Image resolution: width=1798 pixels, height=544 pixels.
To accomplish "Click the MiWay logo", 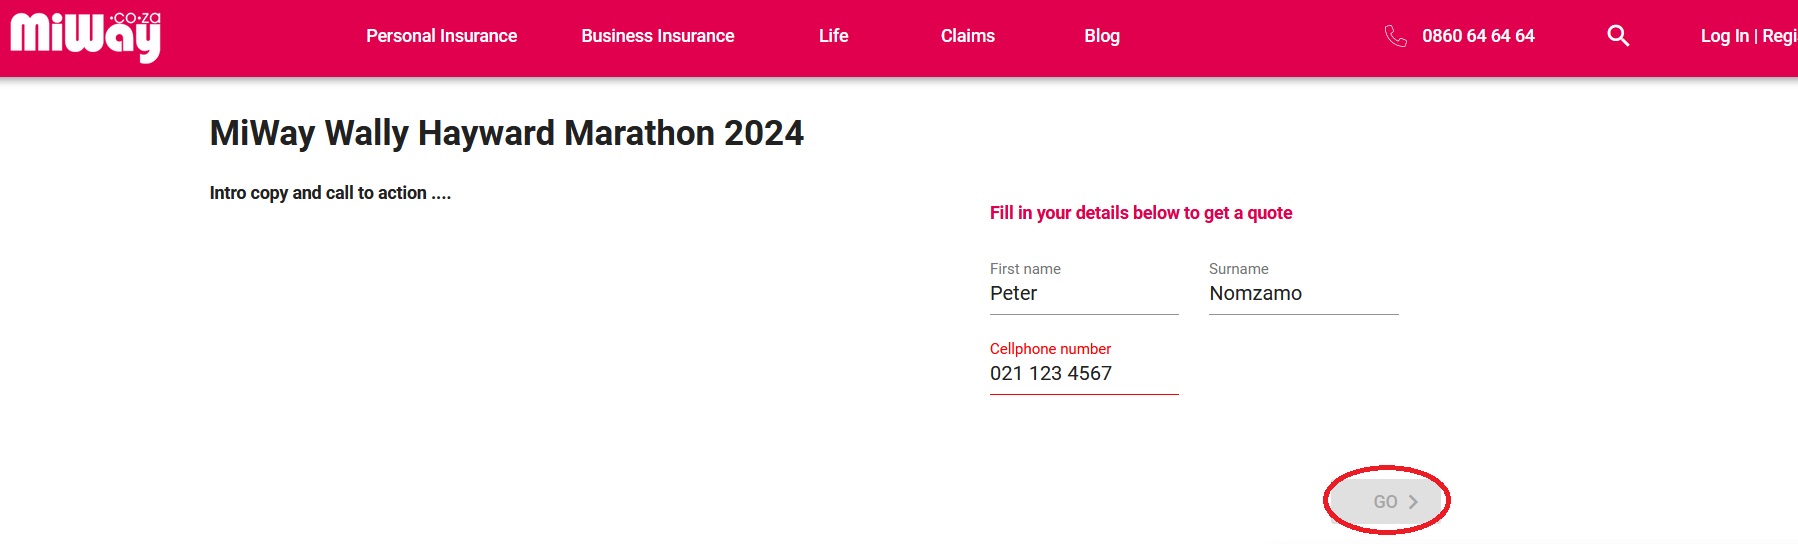I will click(85, 36).
